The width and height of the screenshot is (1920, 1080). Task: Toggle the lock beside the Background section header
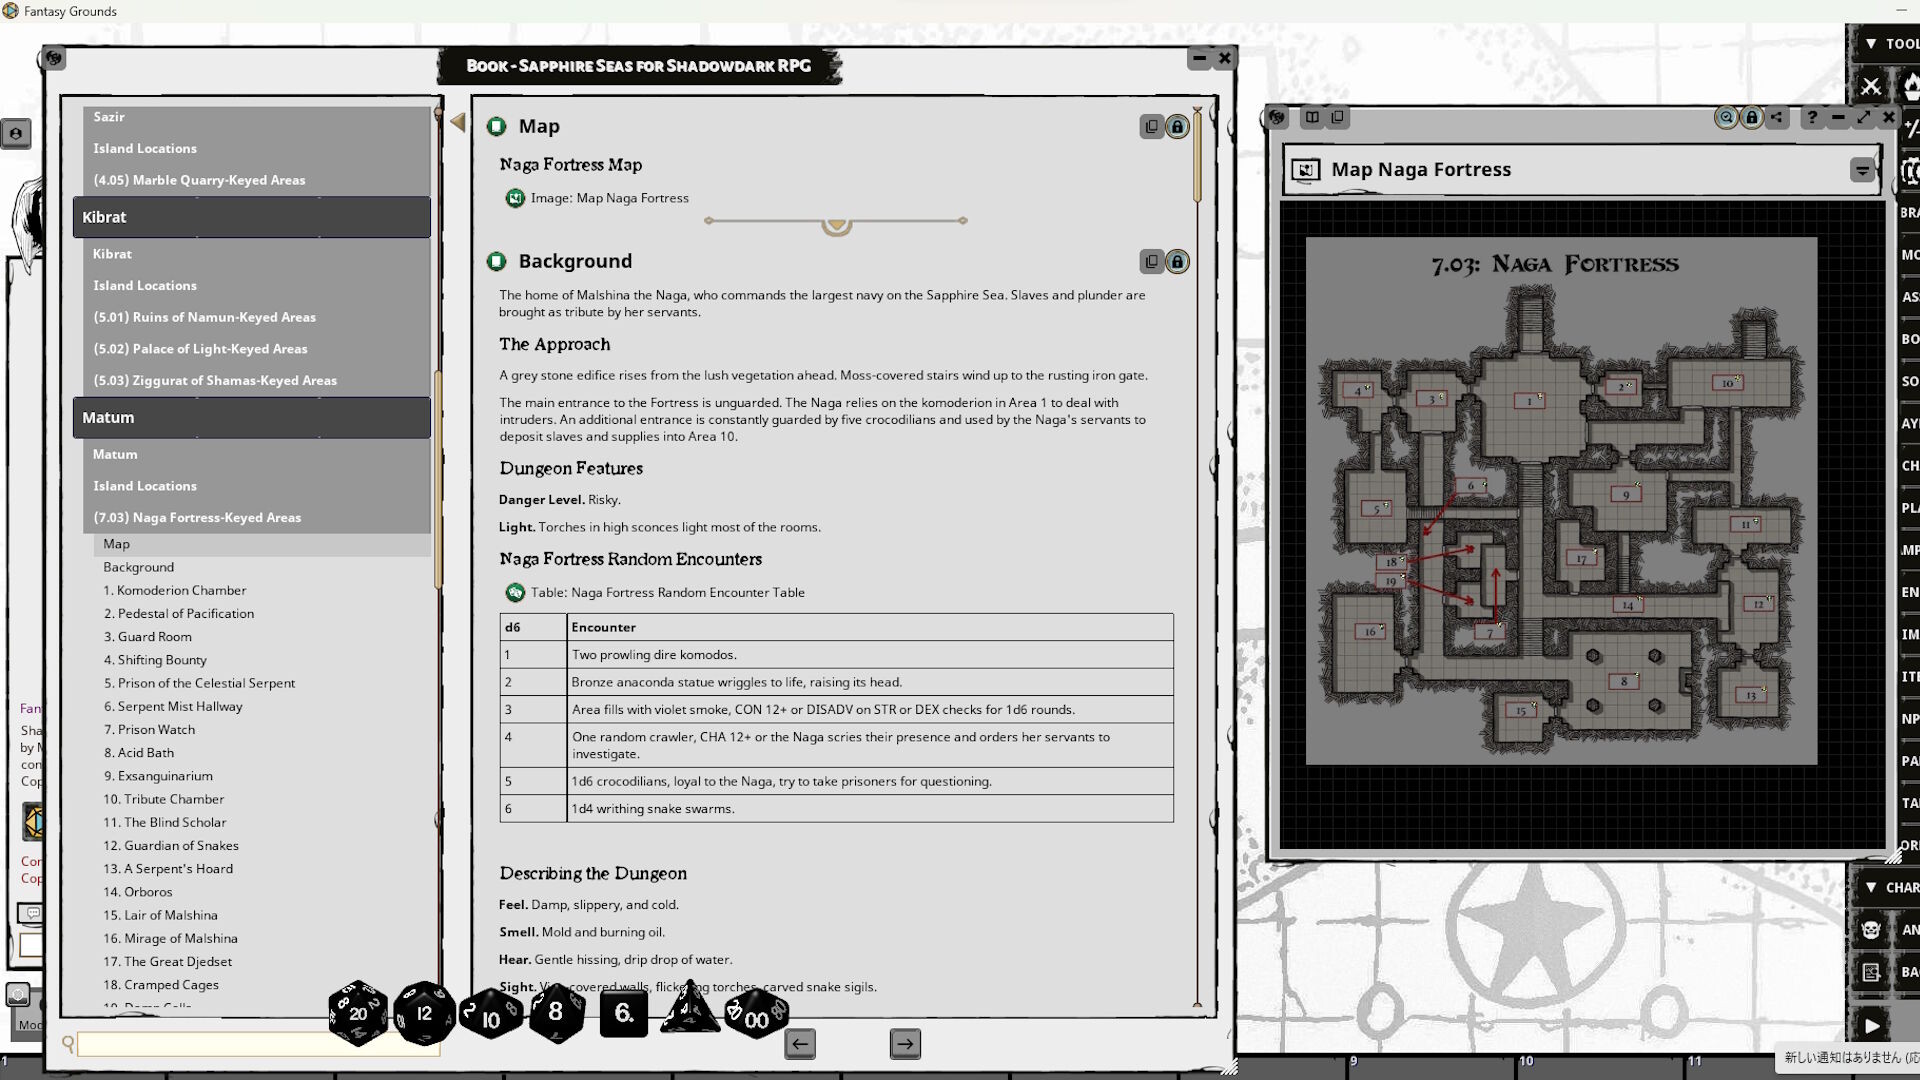tap(1177, 262)
